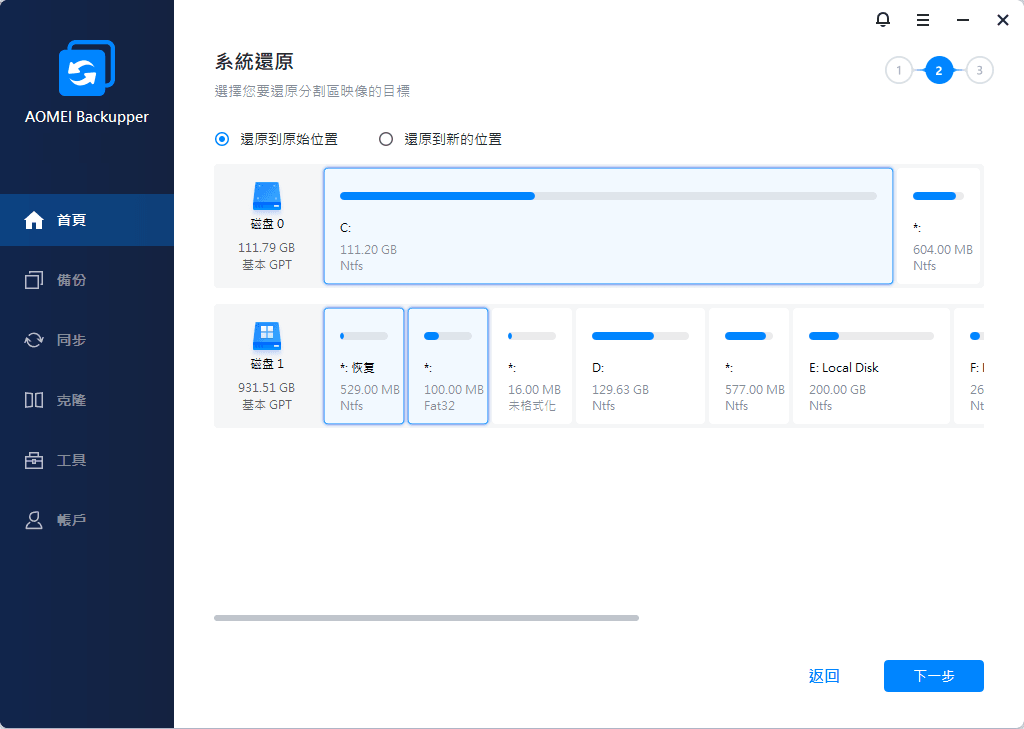Click the account person icon in sidebar
The image size is (1024, 729).
34,521
